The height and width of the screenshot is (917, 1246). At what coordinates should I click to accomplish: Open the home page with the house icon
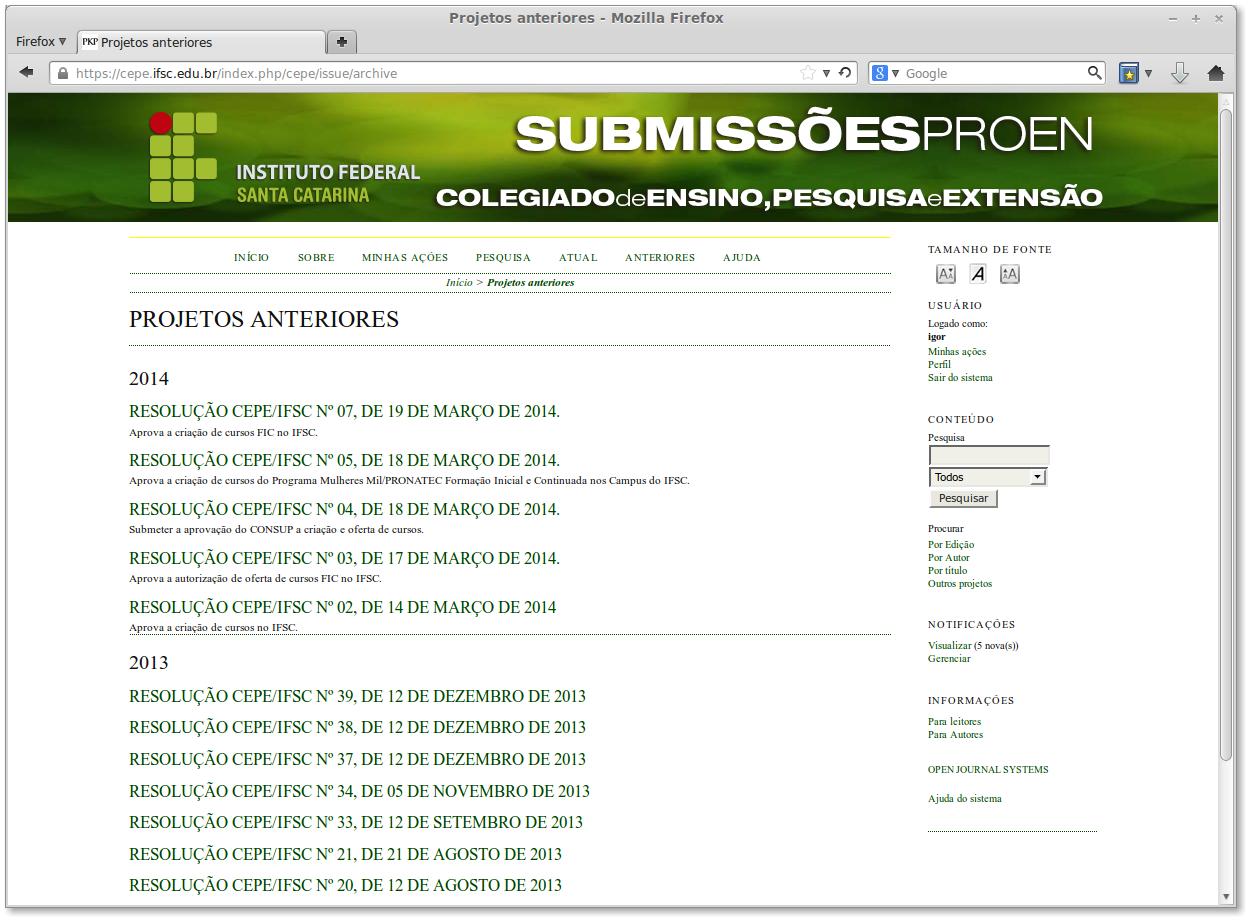click(x=1215, y=73)
